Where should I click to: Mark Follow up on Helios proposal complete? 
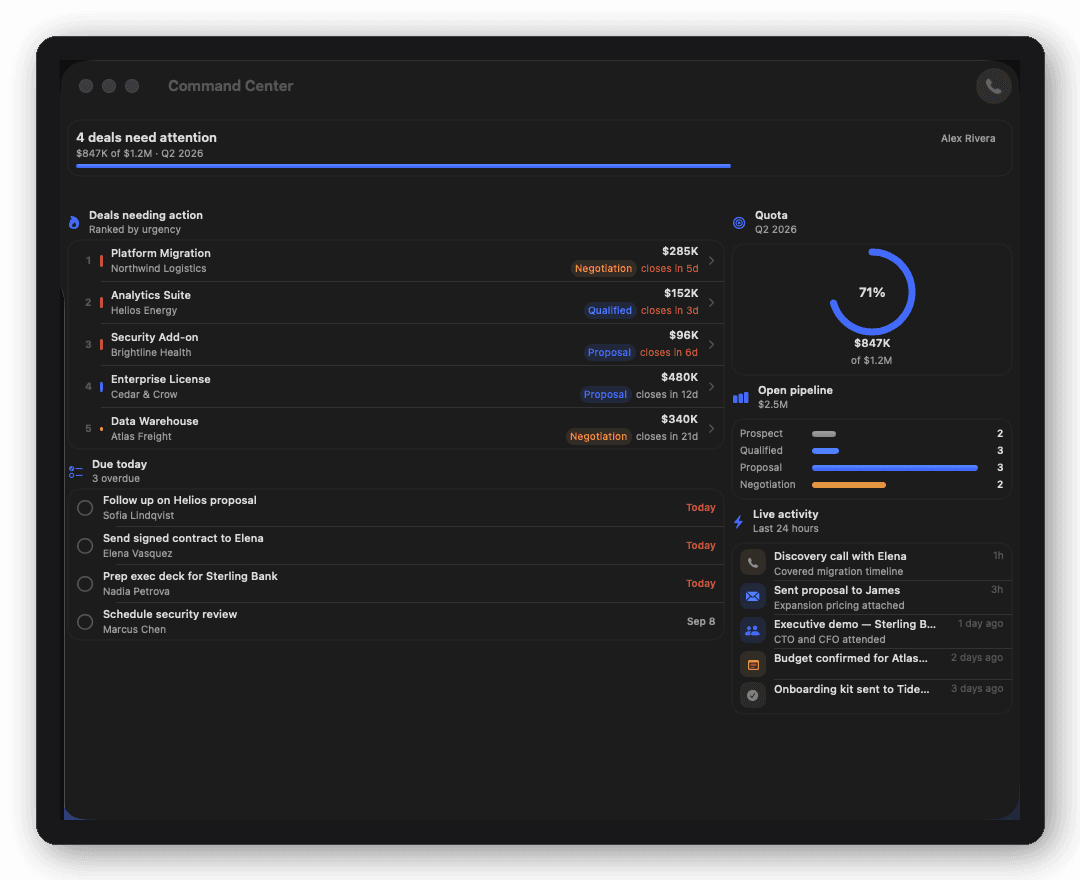(x=85, y=508)
